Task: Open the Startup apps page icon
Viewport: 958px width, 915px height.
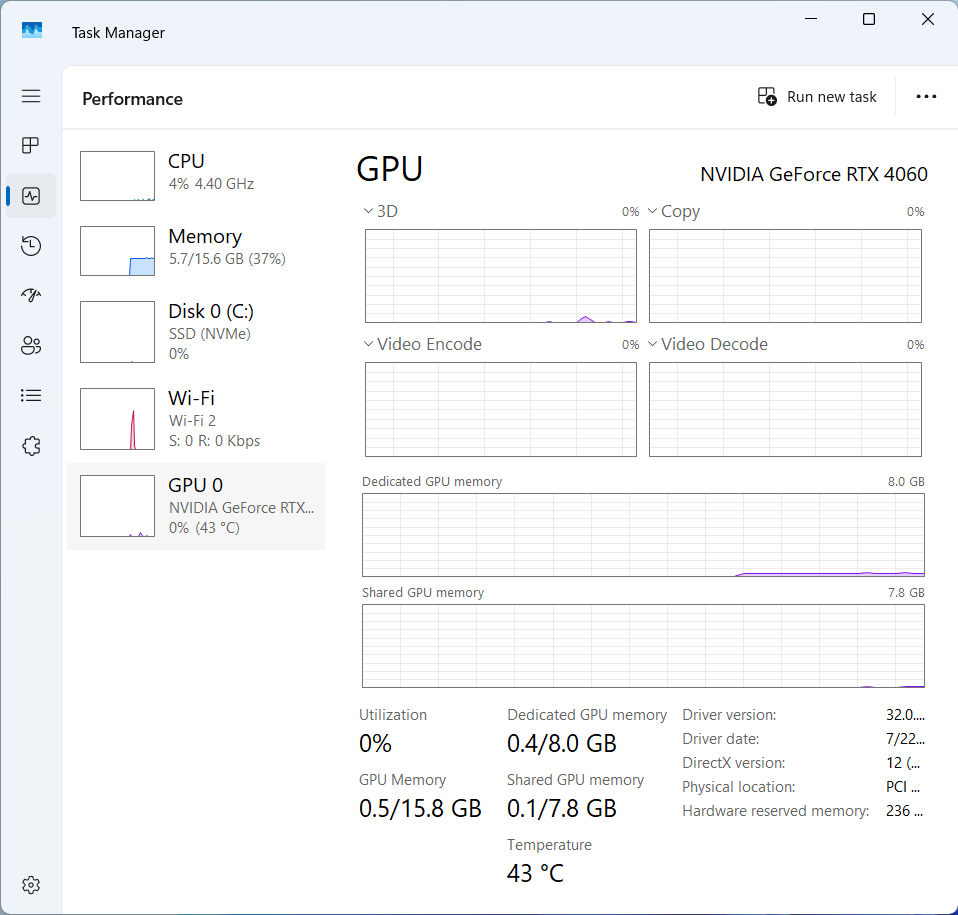Action: coord(31,296)
